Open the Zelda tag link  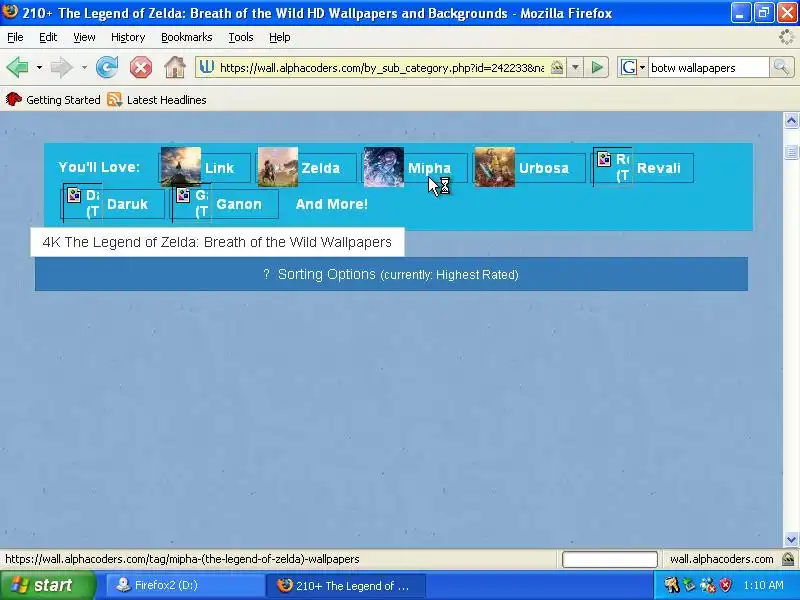[x=320, y=168]
